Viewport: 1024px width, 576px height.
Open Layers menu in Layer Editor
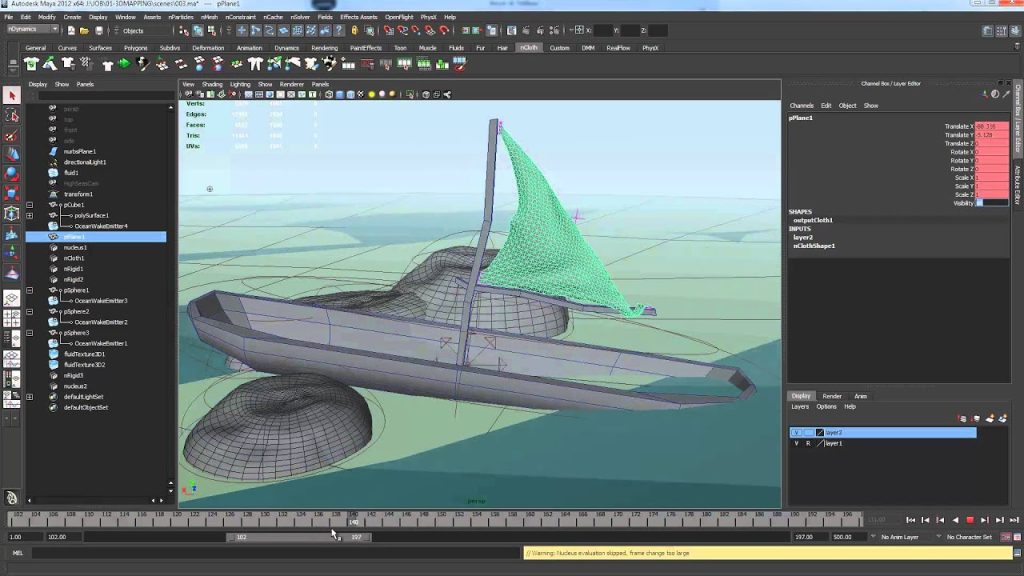tap(800, 406)
